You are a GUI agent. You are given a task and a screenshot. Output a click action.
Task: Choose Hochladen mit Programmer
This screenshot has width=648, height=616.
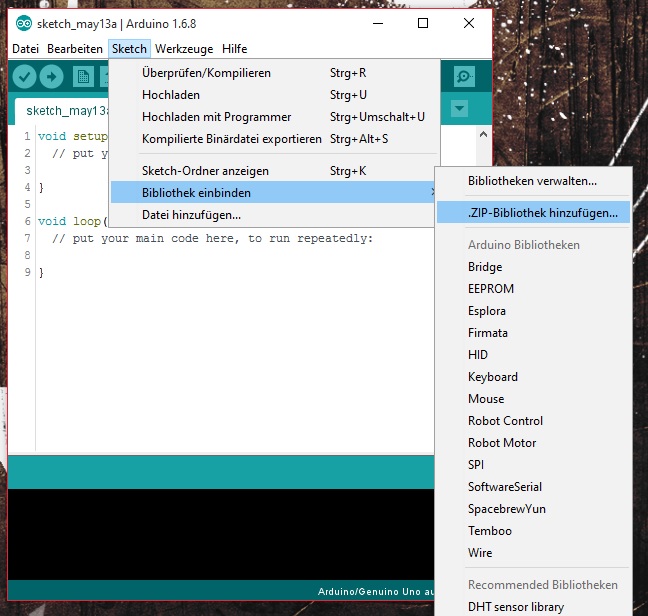click(274, 117)
